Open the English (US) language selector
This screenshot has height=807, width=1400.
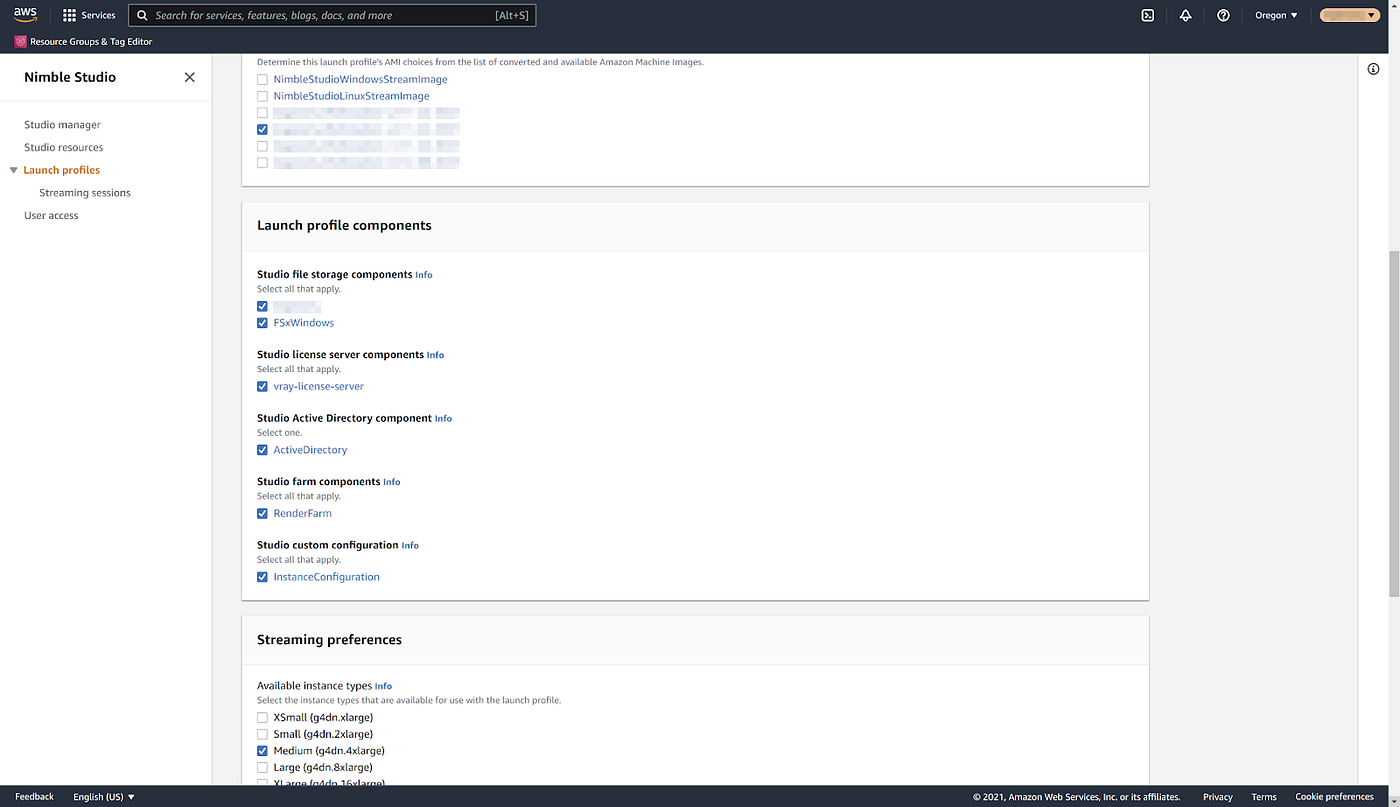(104, 797)
